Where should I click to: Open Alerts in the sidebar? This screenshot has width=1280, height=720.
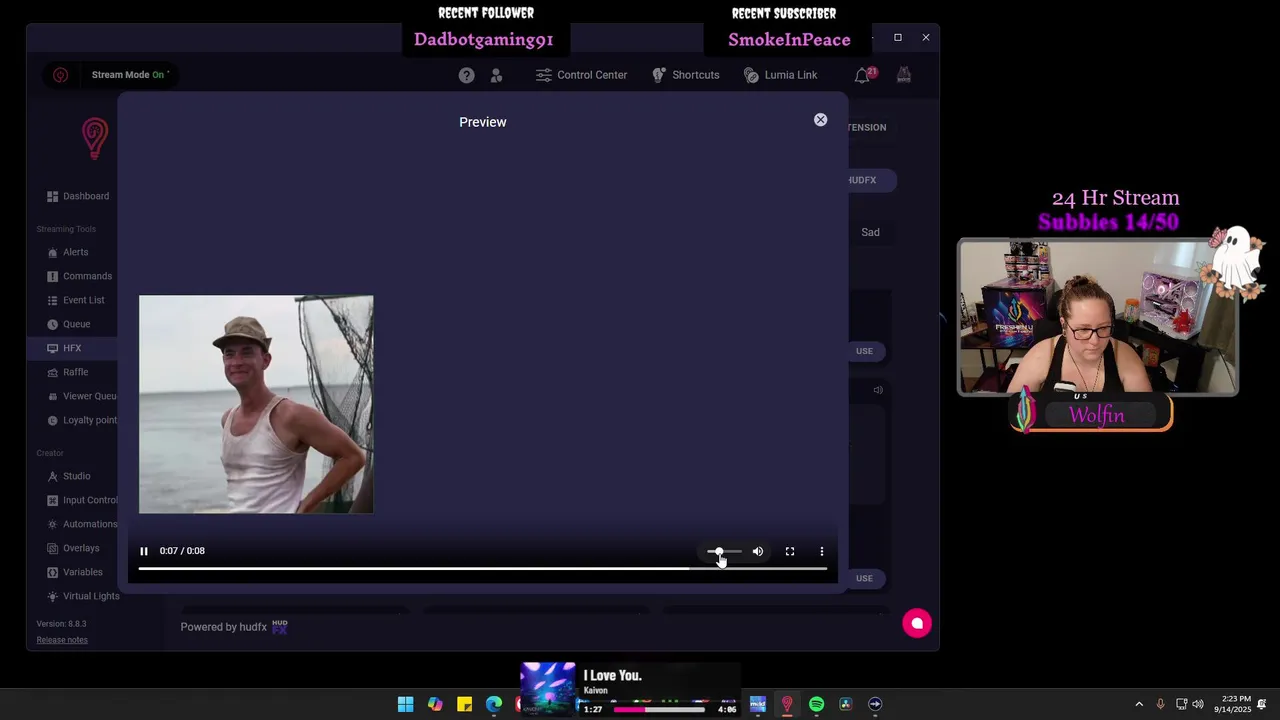pos(68,252)
